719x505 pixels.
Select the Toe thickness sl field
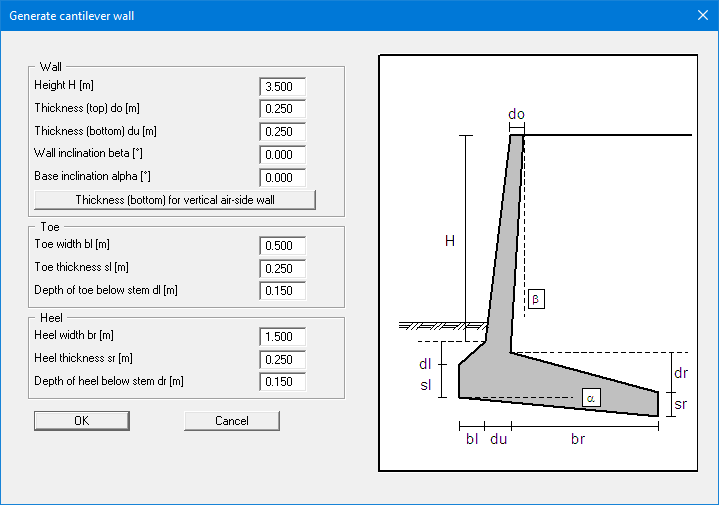point(282,268)
